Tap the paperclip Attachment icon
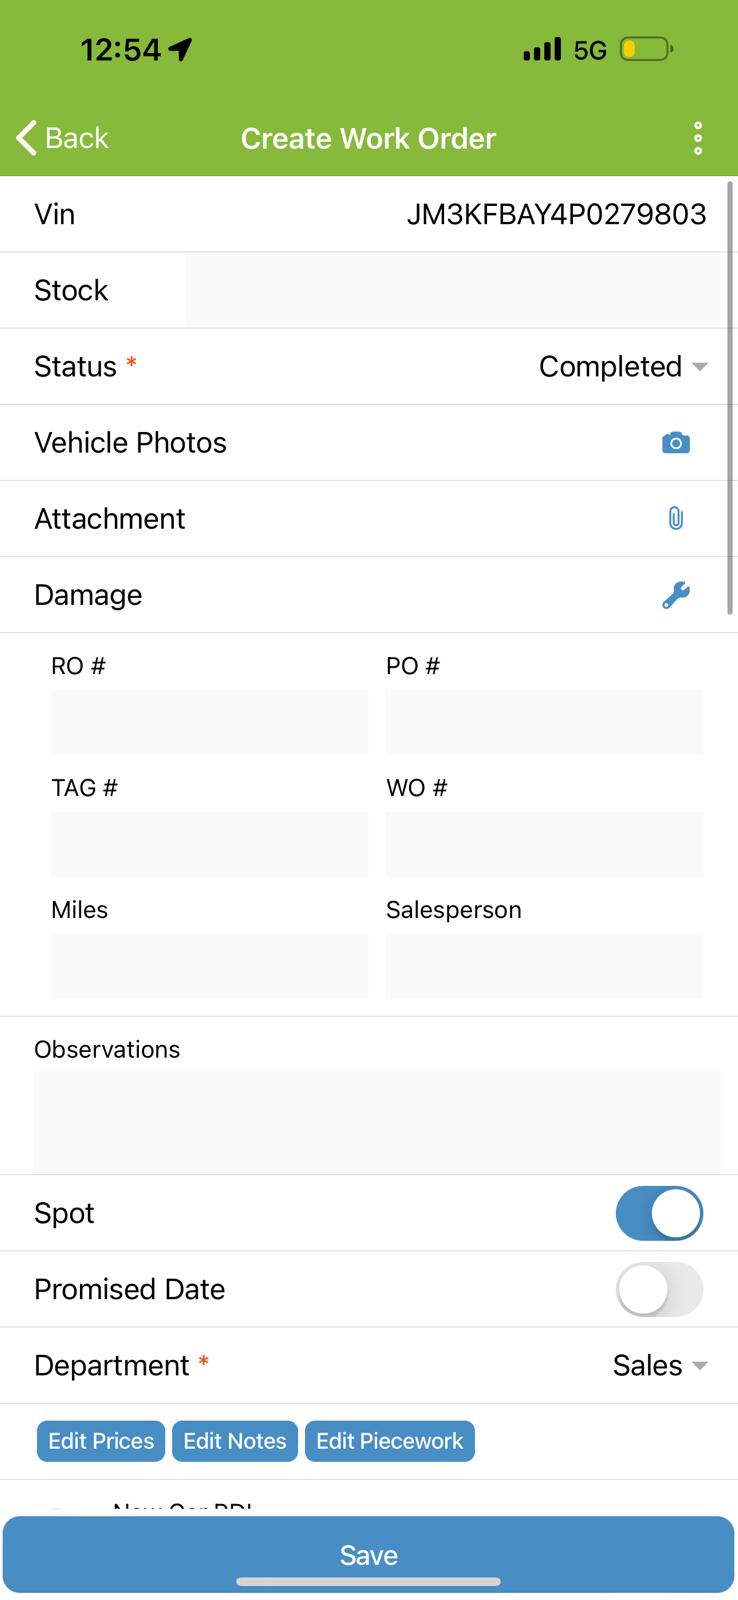The height and width of the screenshot is (1600, 738). pos(676,519)
